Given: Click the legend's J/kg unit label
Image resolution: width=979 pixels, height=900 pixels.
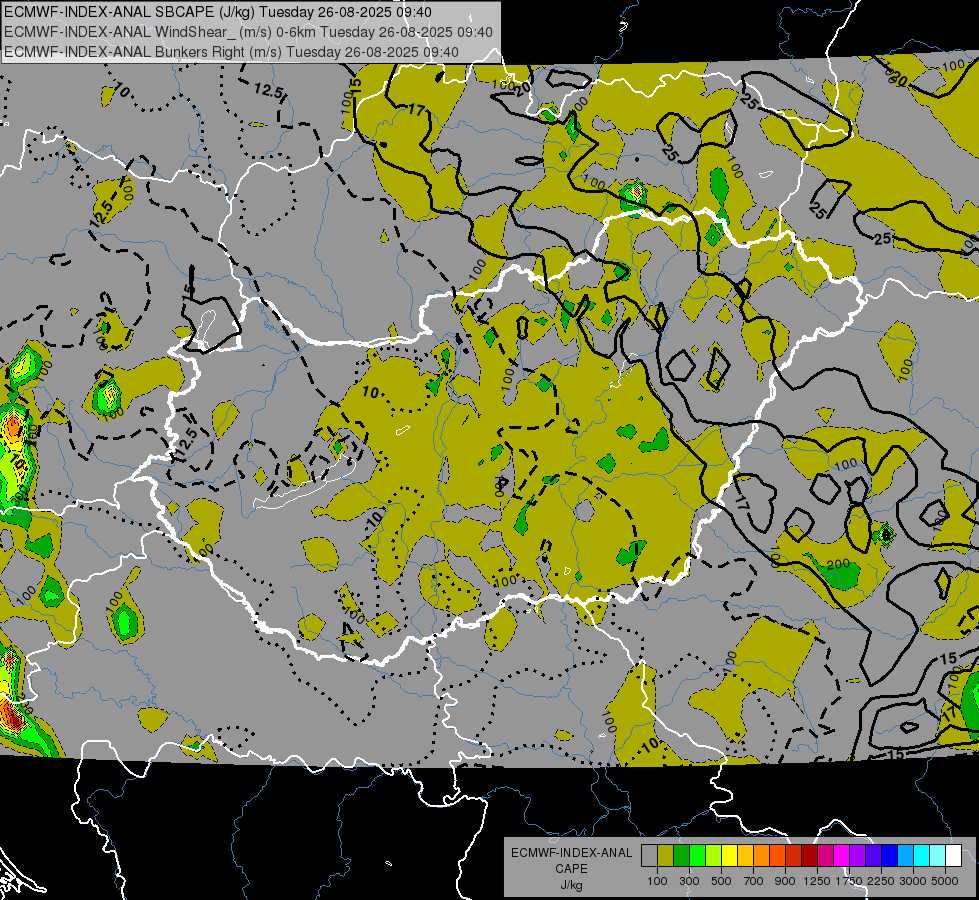Looking at the screenshot, I should coord(571,885).
